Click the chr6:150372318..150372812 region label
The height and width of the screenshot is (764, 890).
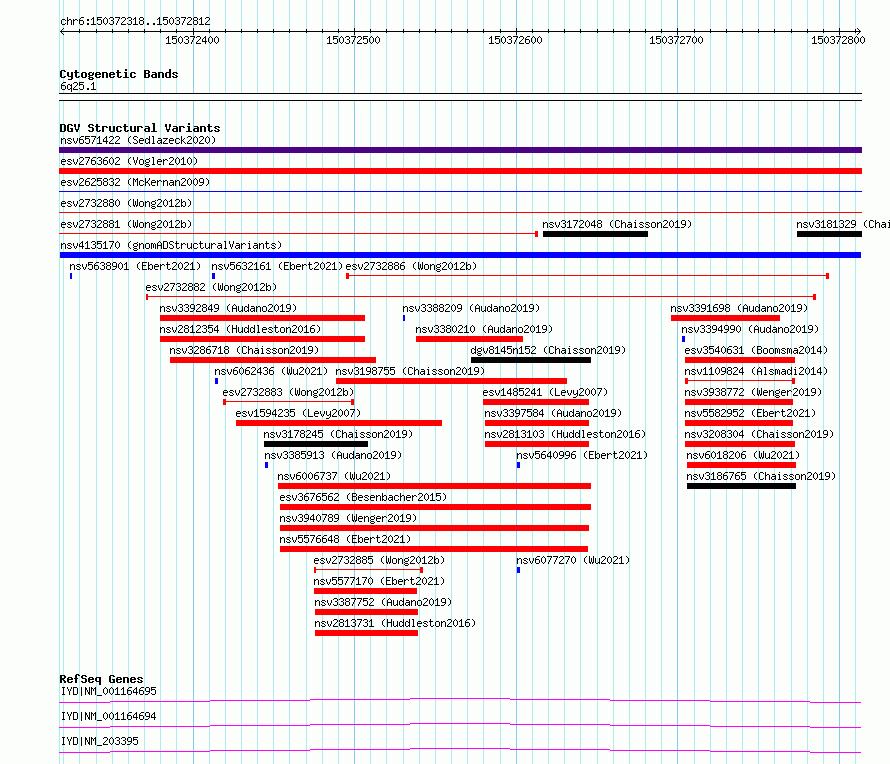pyautogui.click(x=135, y=22)
